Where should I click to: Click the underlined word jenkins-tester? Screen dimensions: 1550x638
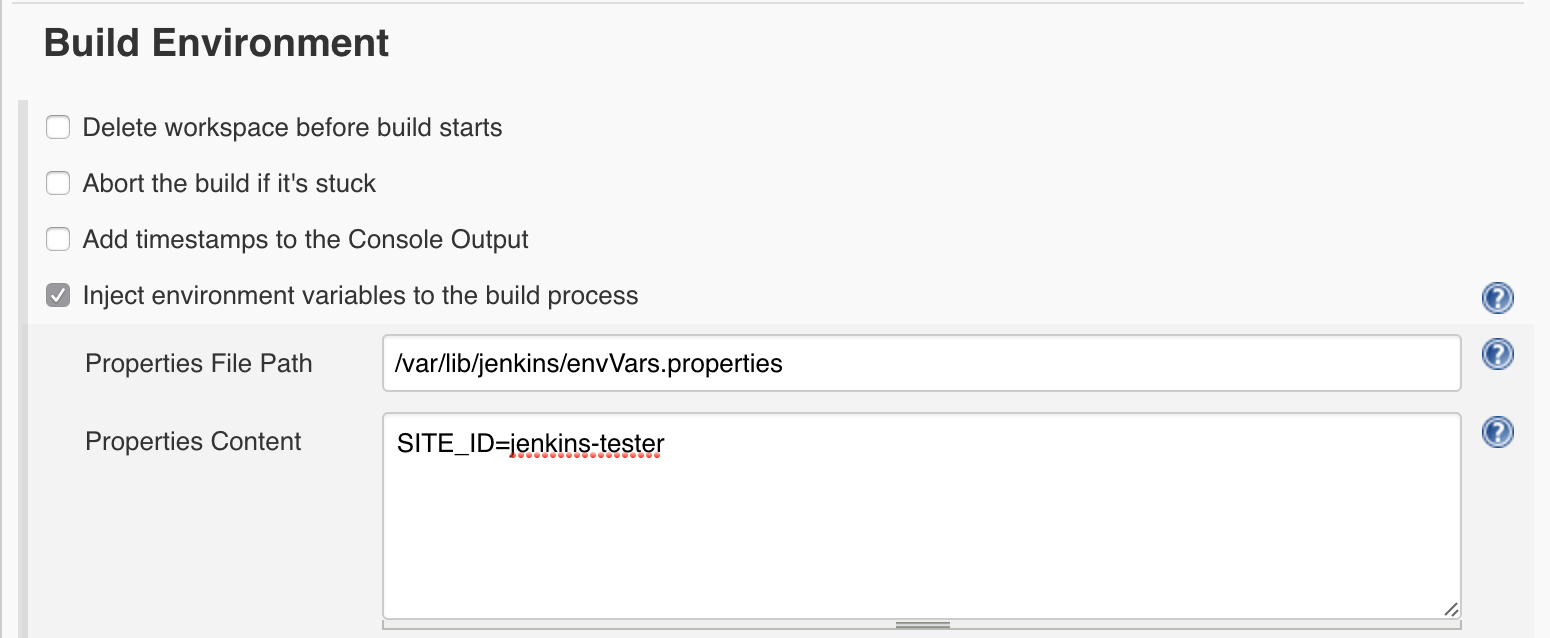click(586, 442)
